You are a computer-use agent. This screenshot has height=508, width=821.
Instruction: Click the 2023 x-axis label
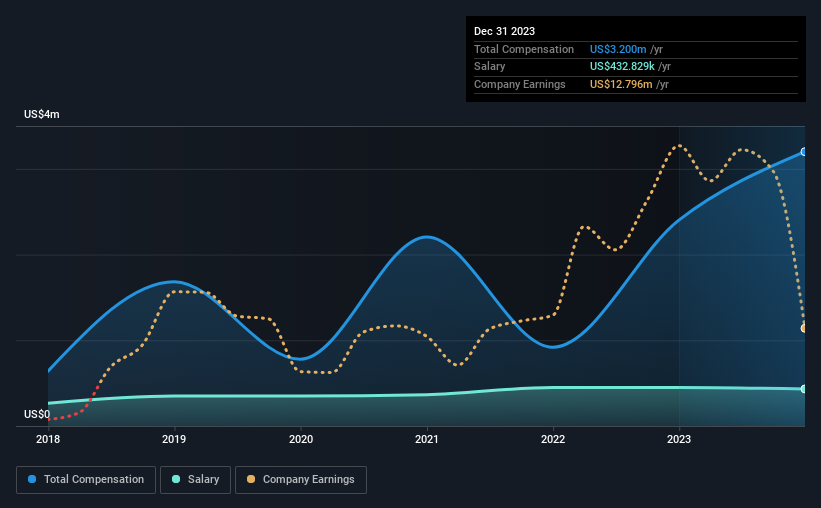[679, 439]
